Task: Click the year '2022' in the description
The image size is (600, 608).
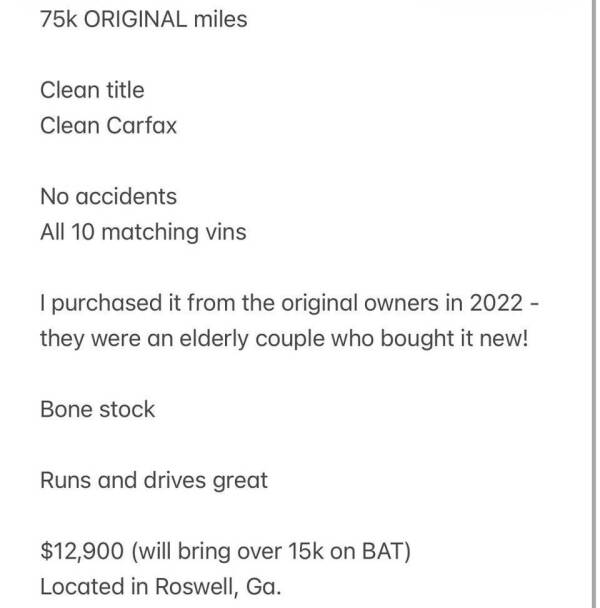Action: (x=496, y=303)
